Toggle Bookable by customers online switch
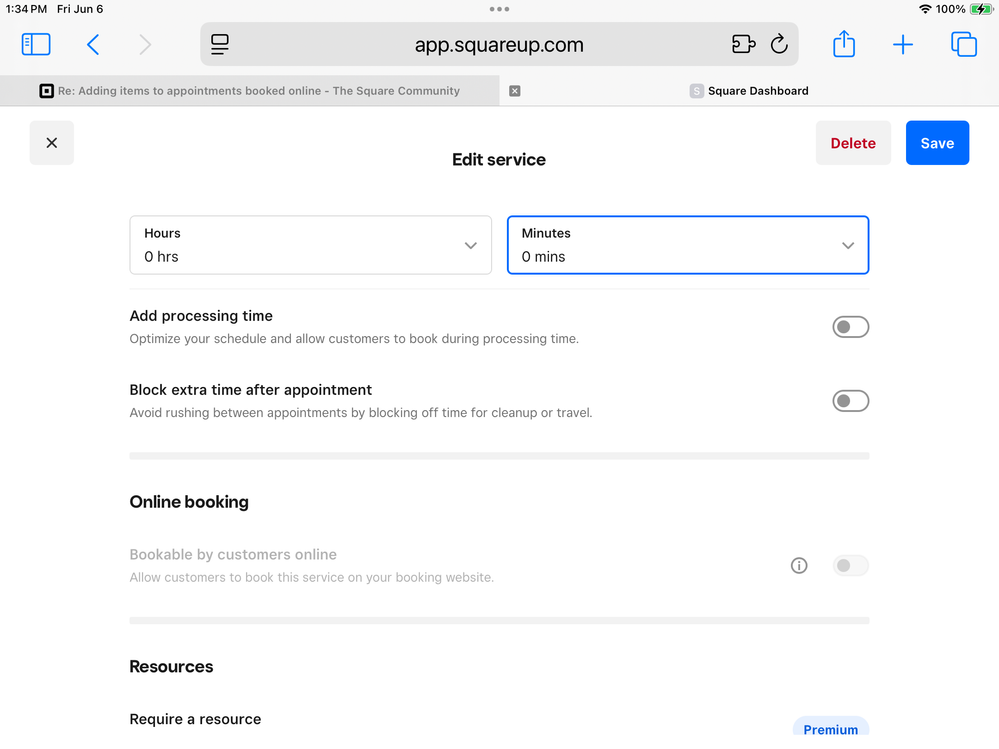This screenshot has height=749, width=999. pyautogui.click(x=850, y=566)
